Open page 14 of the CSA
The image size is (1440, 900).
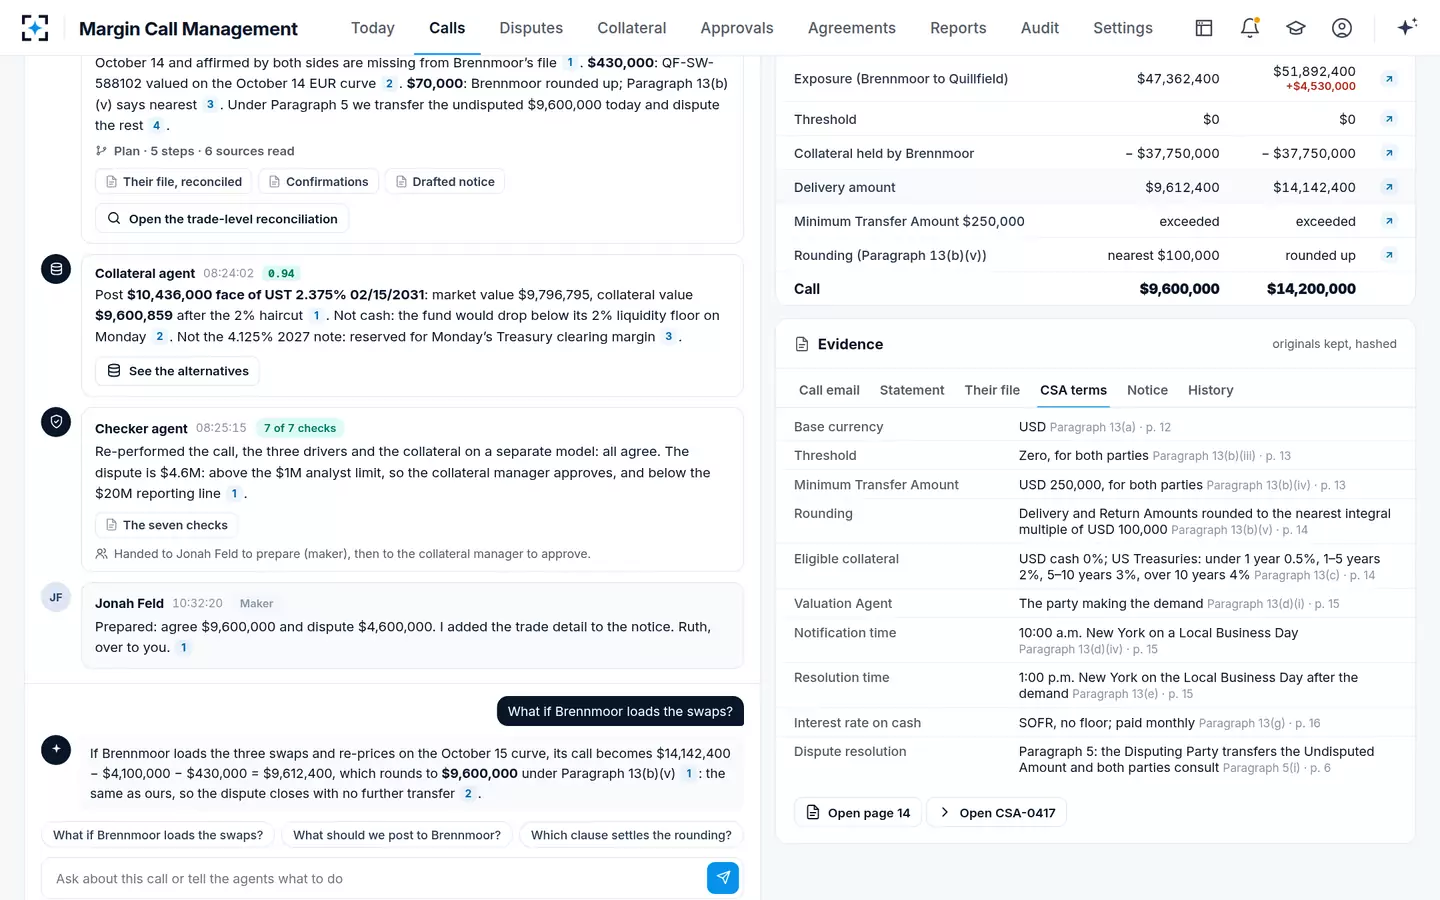click(858, 813)
